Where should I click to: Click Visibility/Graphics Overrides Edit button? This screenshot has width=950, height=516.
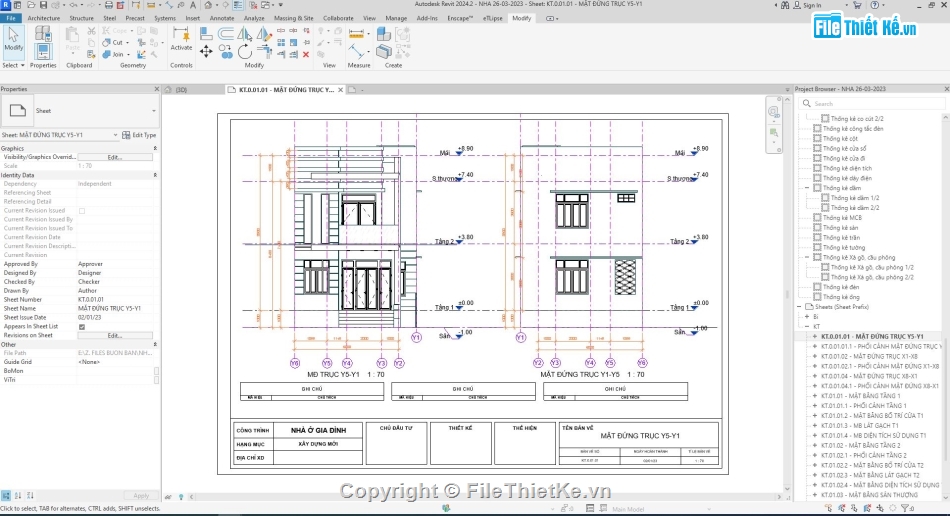pos(115,157)
